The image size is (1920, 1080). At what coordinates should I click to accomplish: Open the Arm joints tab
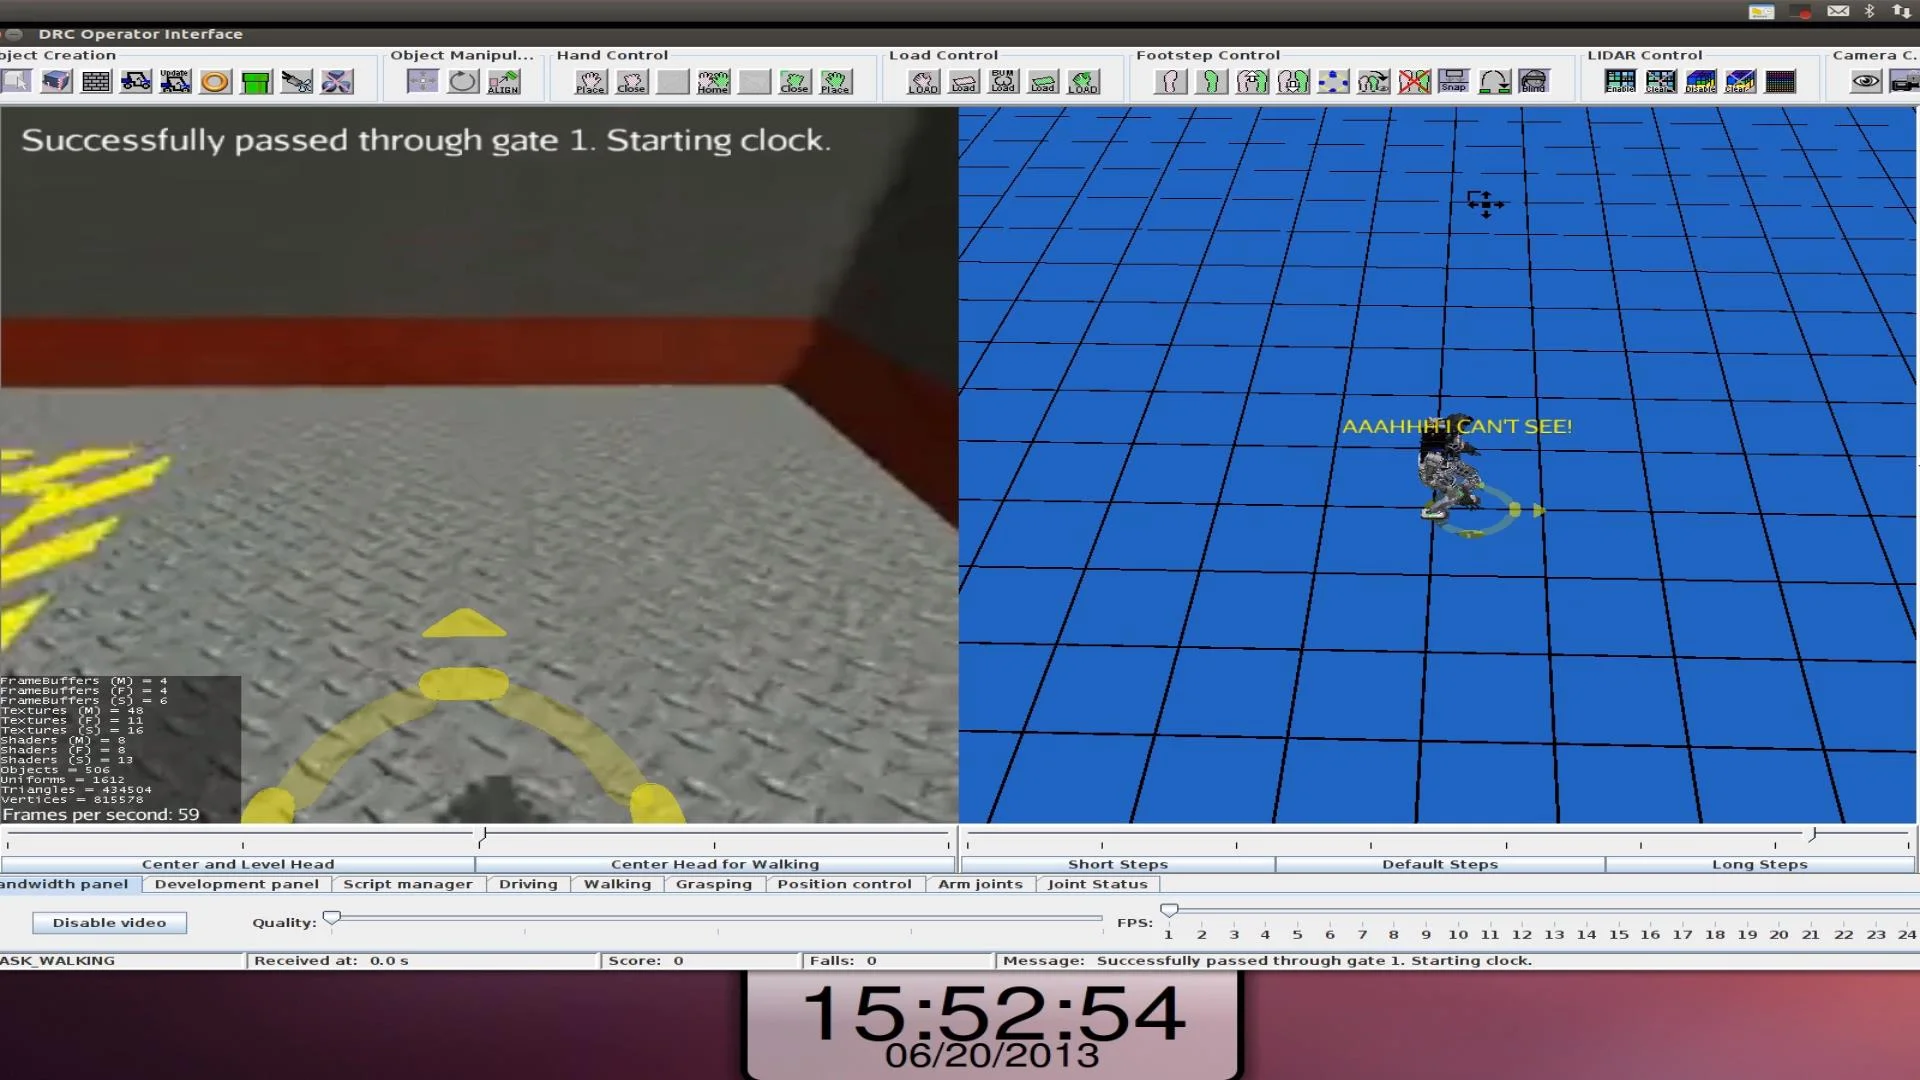[x=980, y=884]
